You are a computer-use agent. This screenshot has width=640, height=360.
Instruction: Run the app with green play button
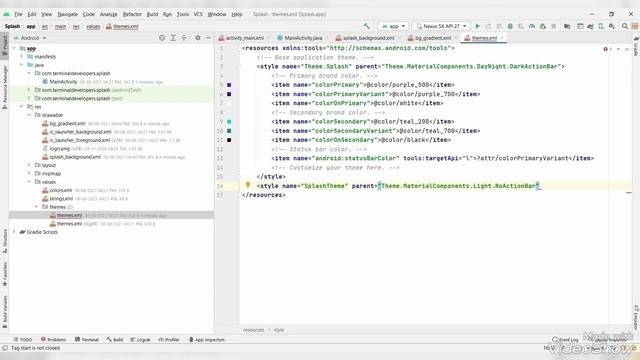(477, 26)
